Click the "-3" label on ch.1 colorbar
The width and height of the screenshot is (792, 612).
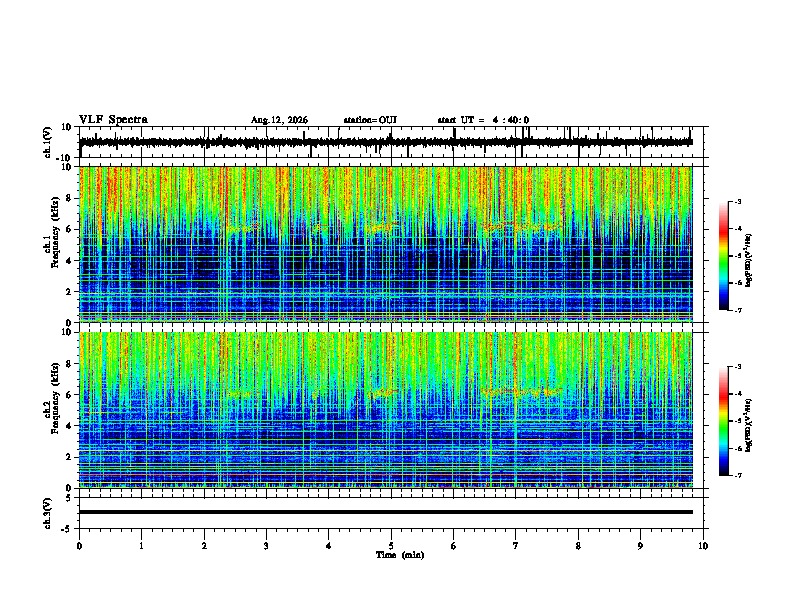738,201
